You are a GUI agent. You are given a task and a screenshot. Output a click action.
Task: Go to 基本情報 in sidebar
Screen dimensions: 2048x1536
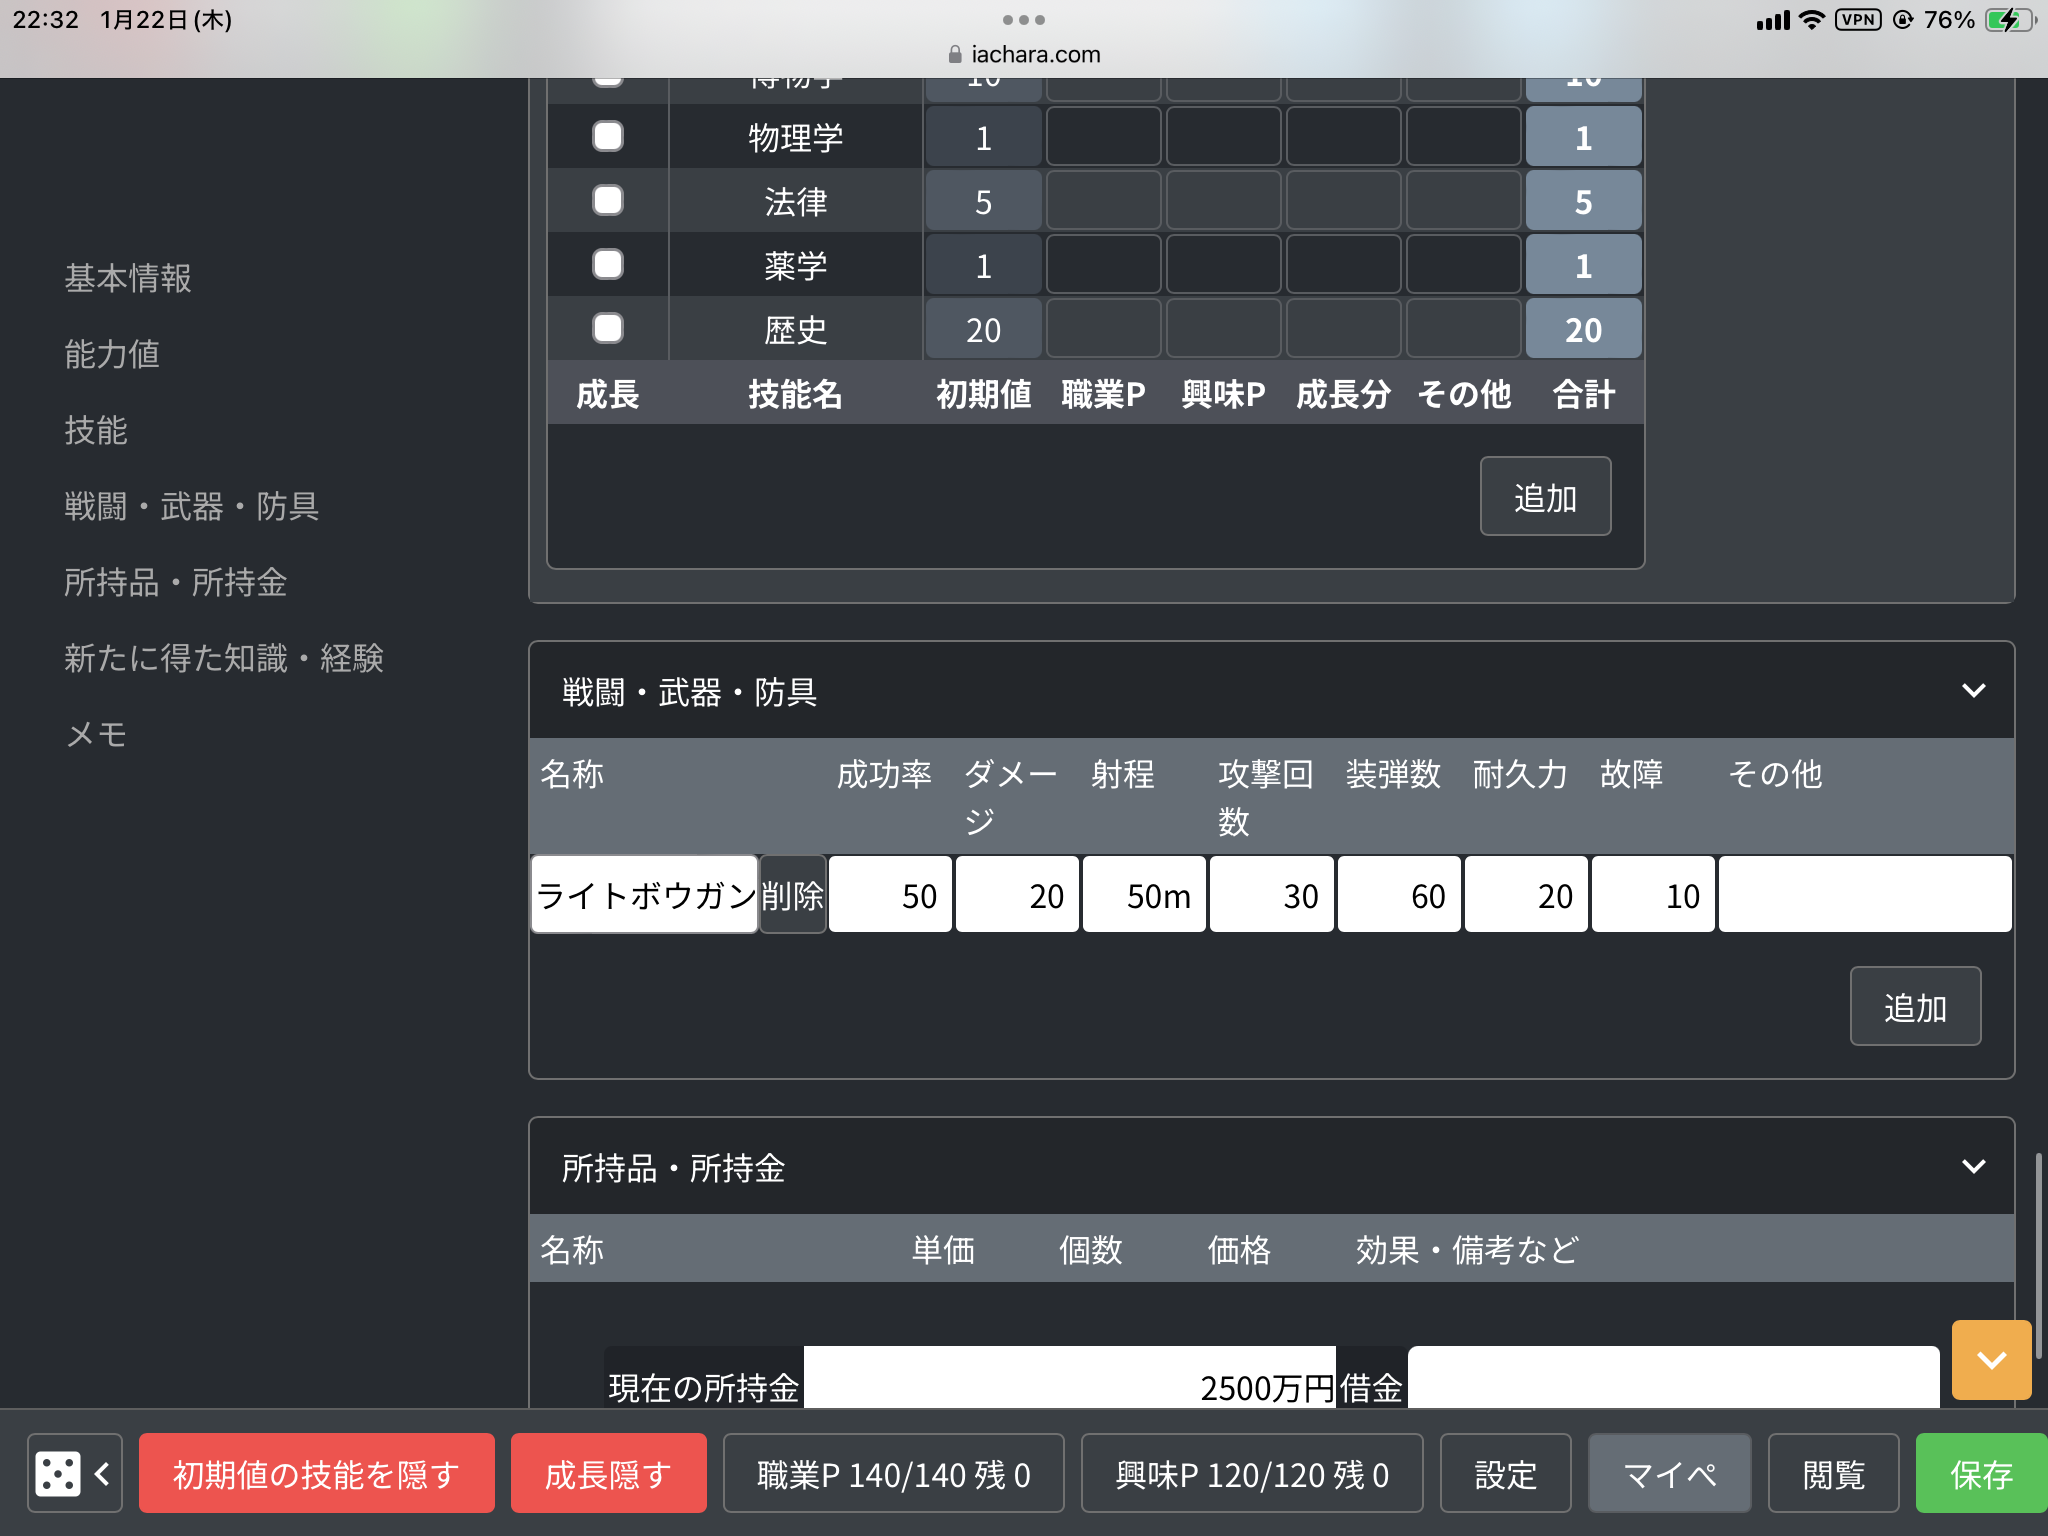point(128,279)
